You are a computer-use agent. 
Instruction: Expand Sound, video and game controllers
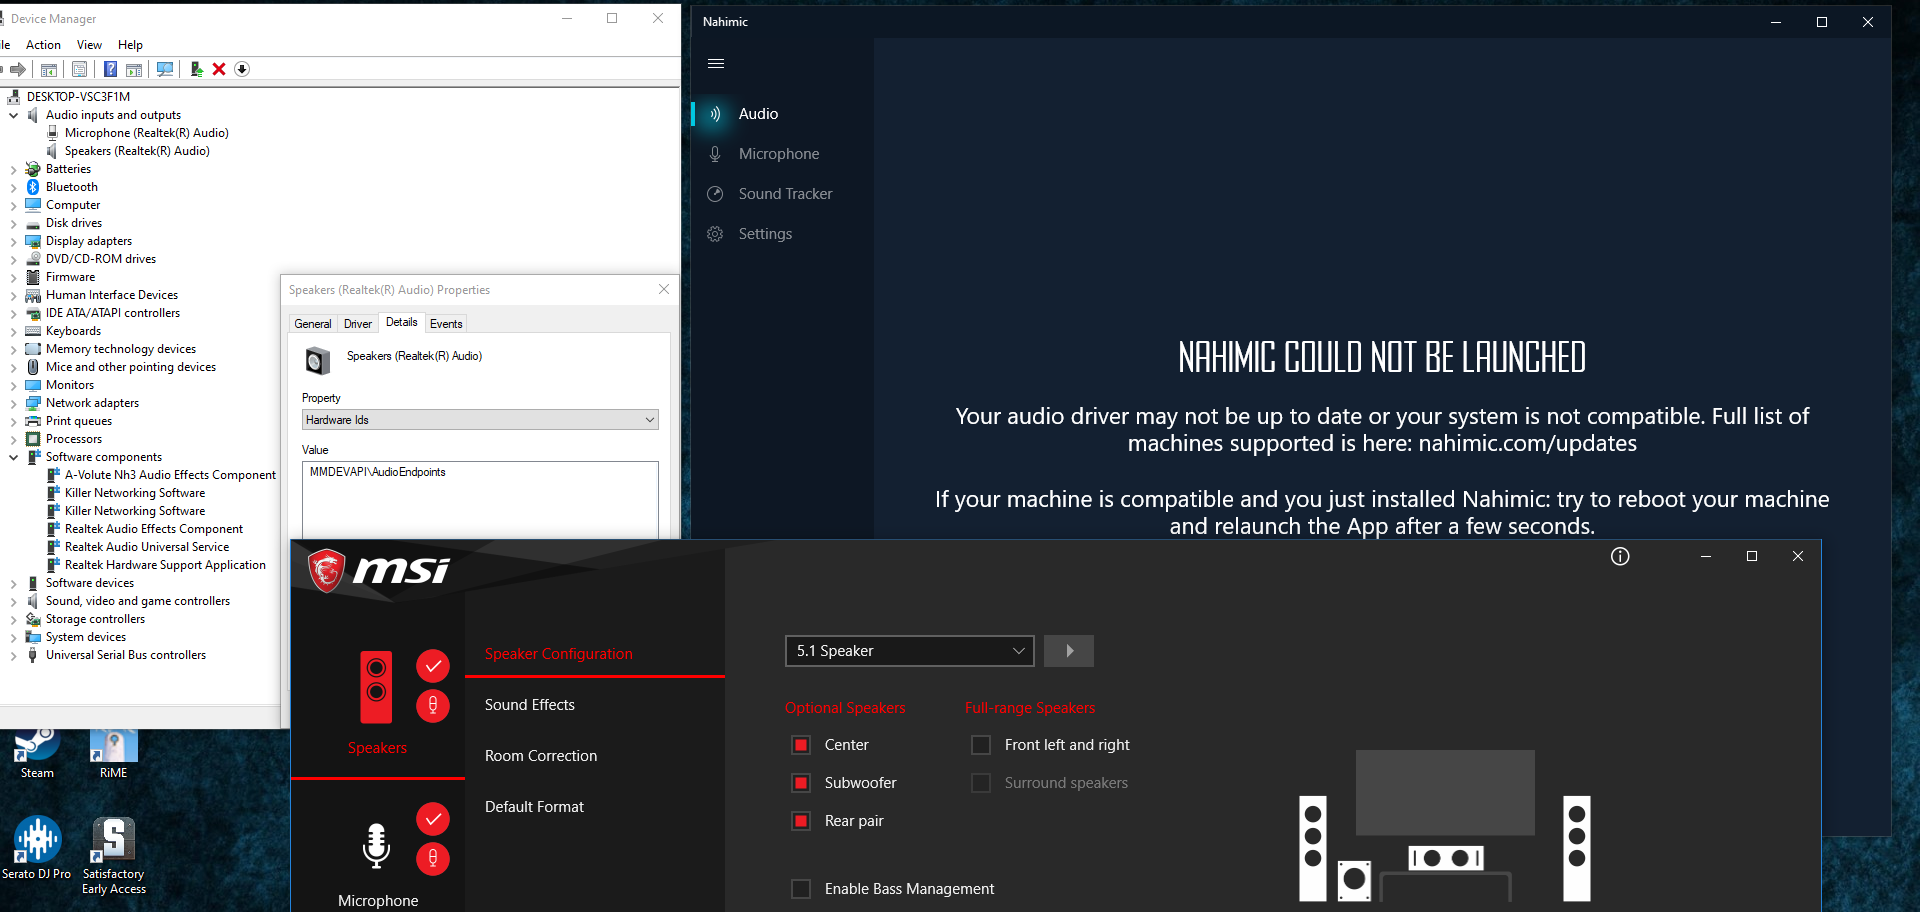click(x=13, y=601)
